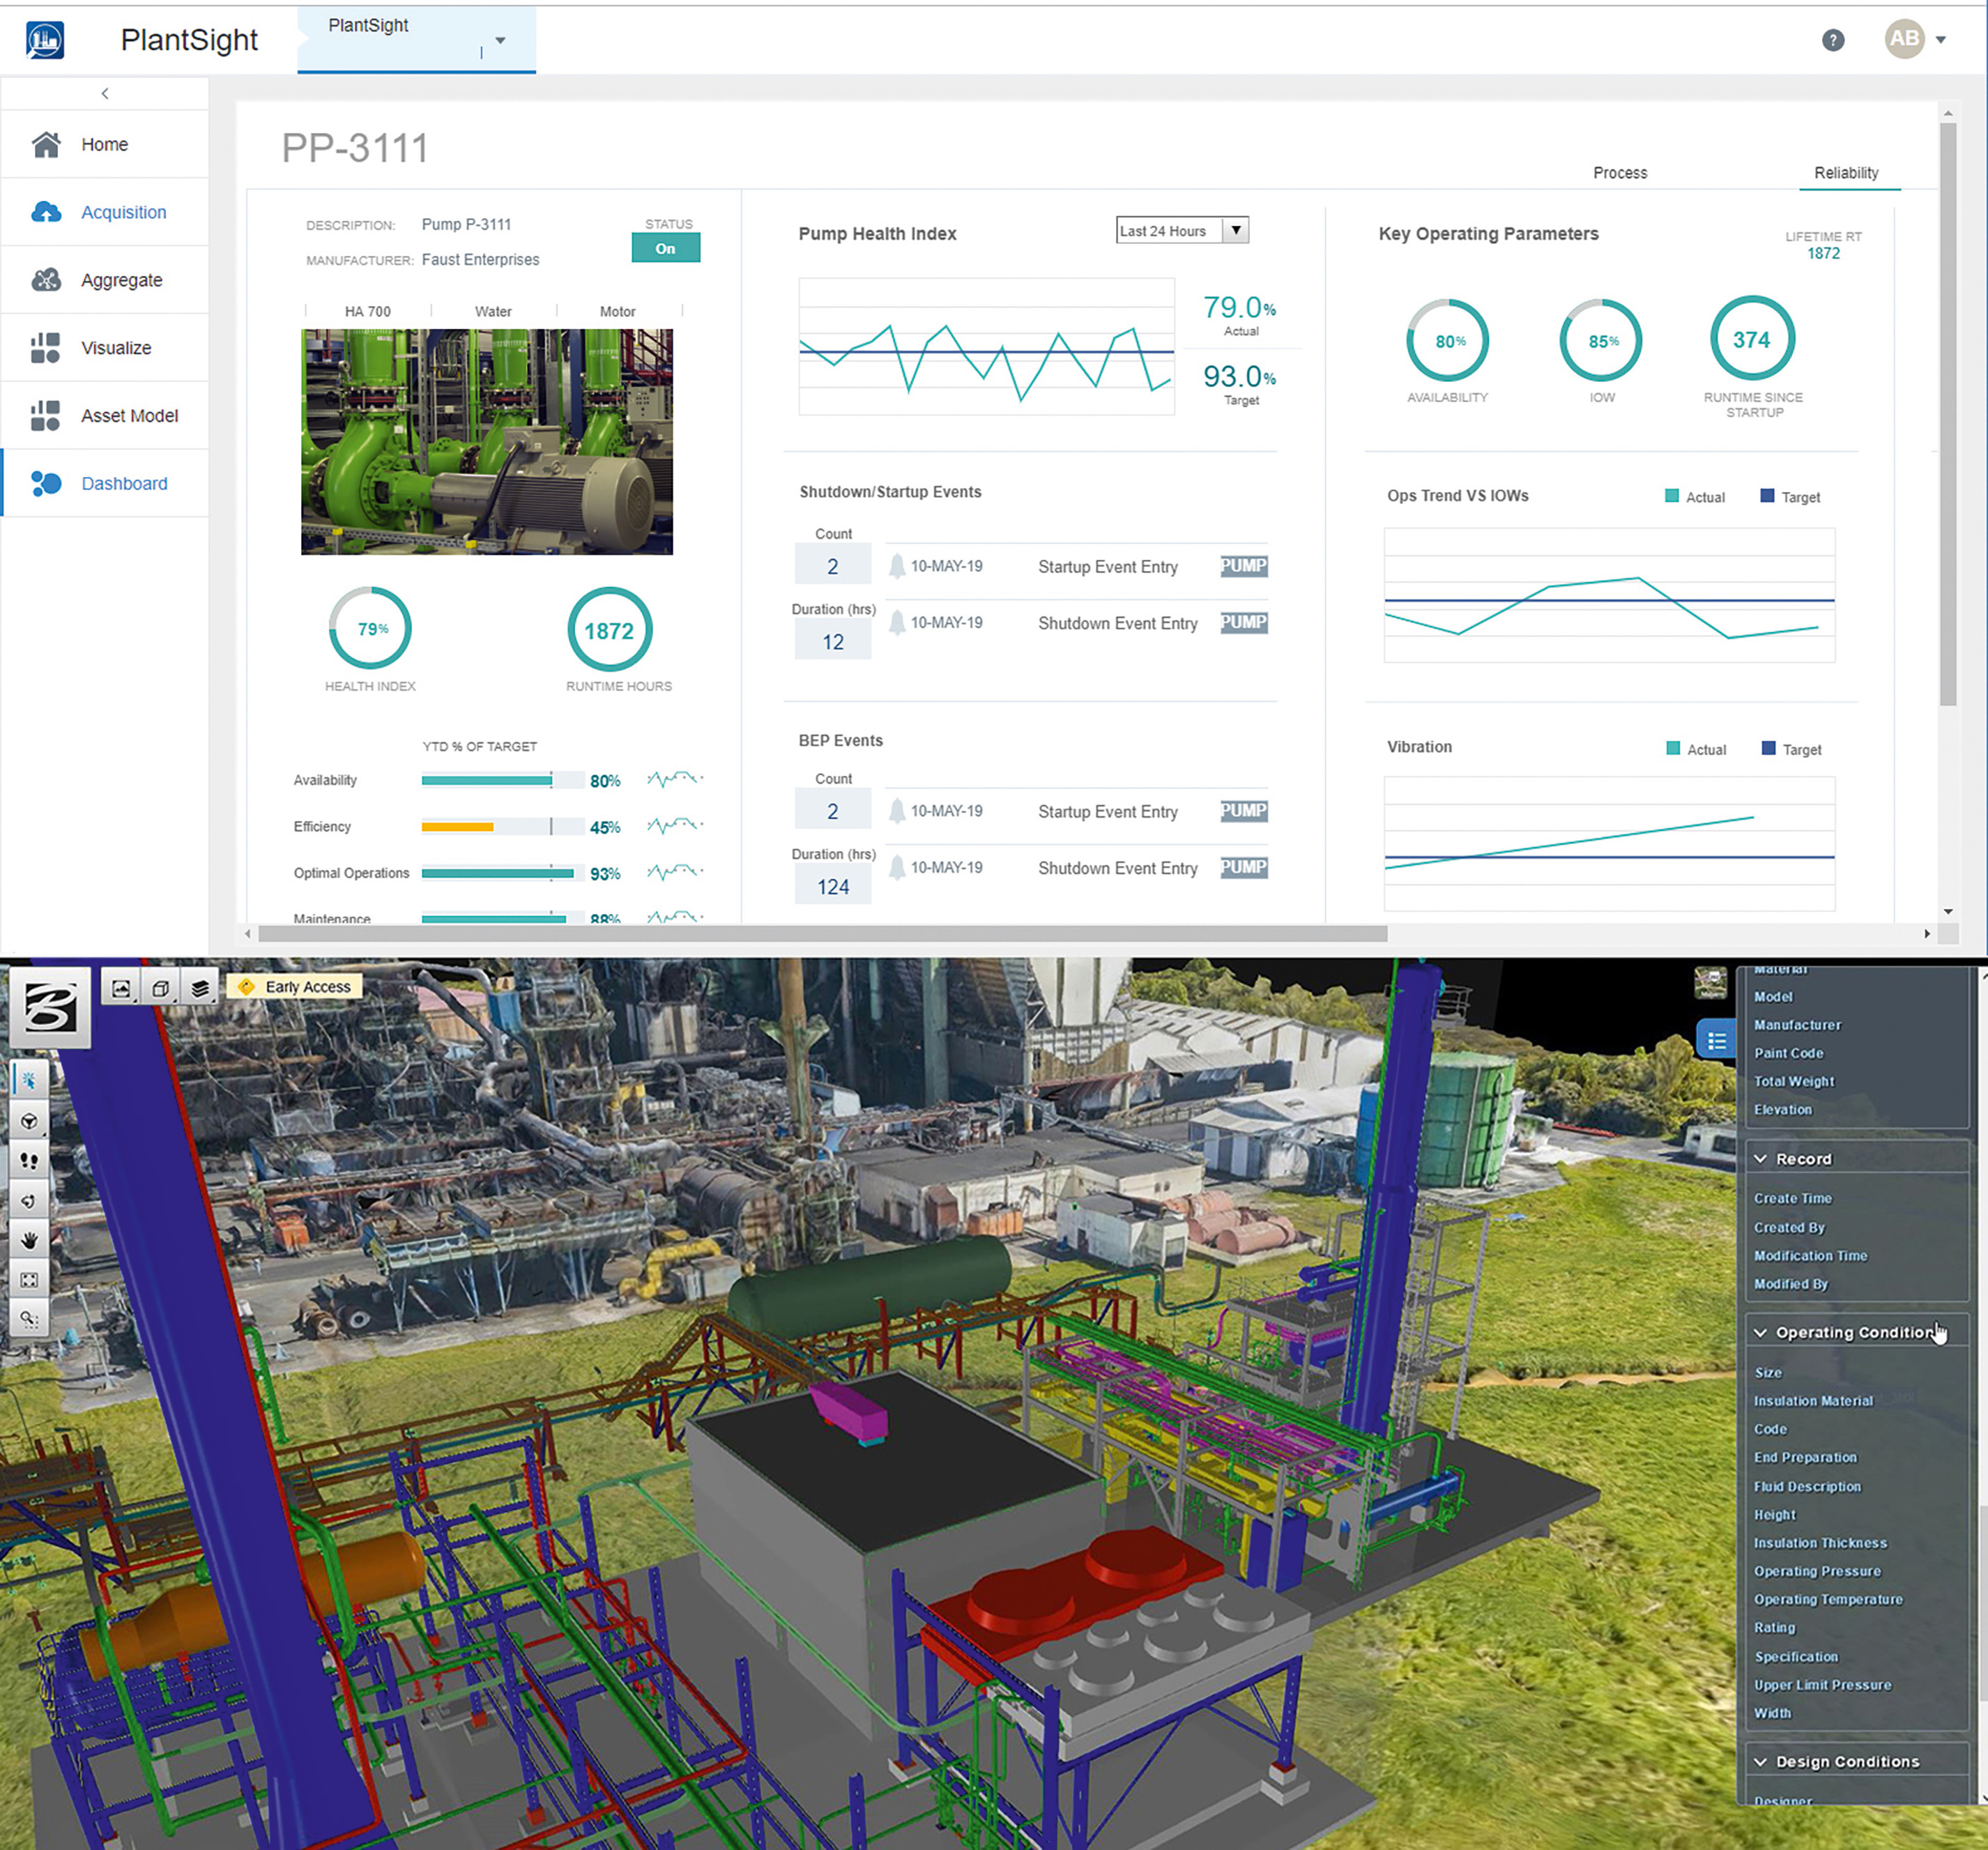1988x1850 pixels.
Task: Open the background map image tool
Action: click(x=121, y=988)
